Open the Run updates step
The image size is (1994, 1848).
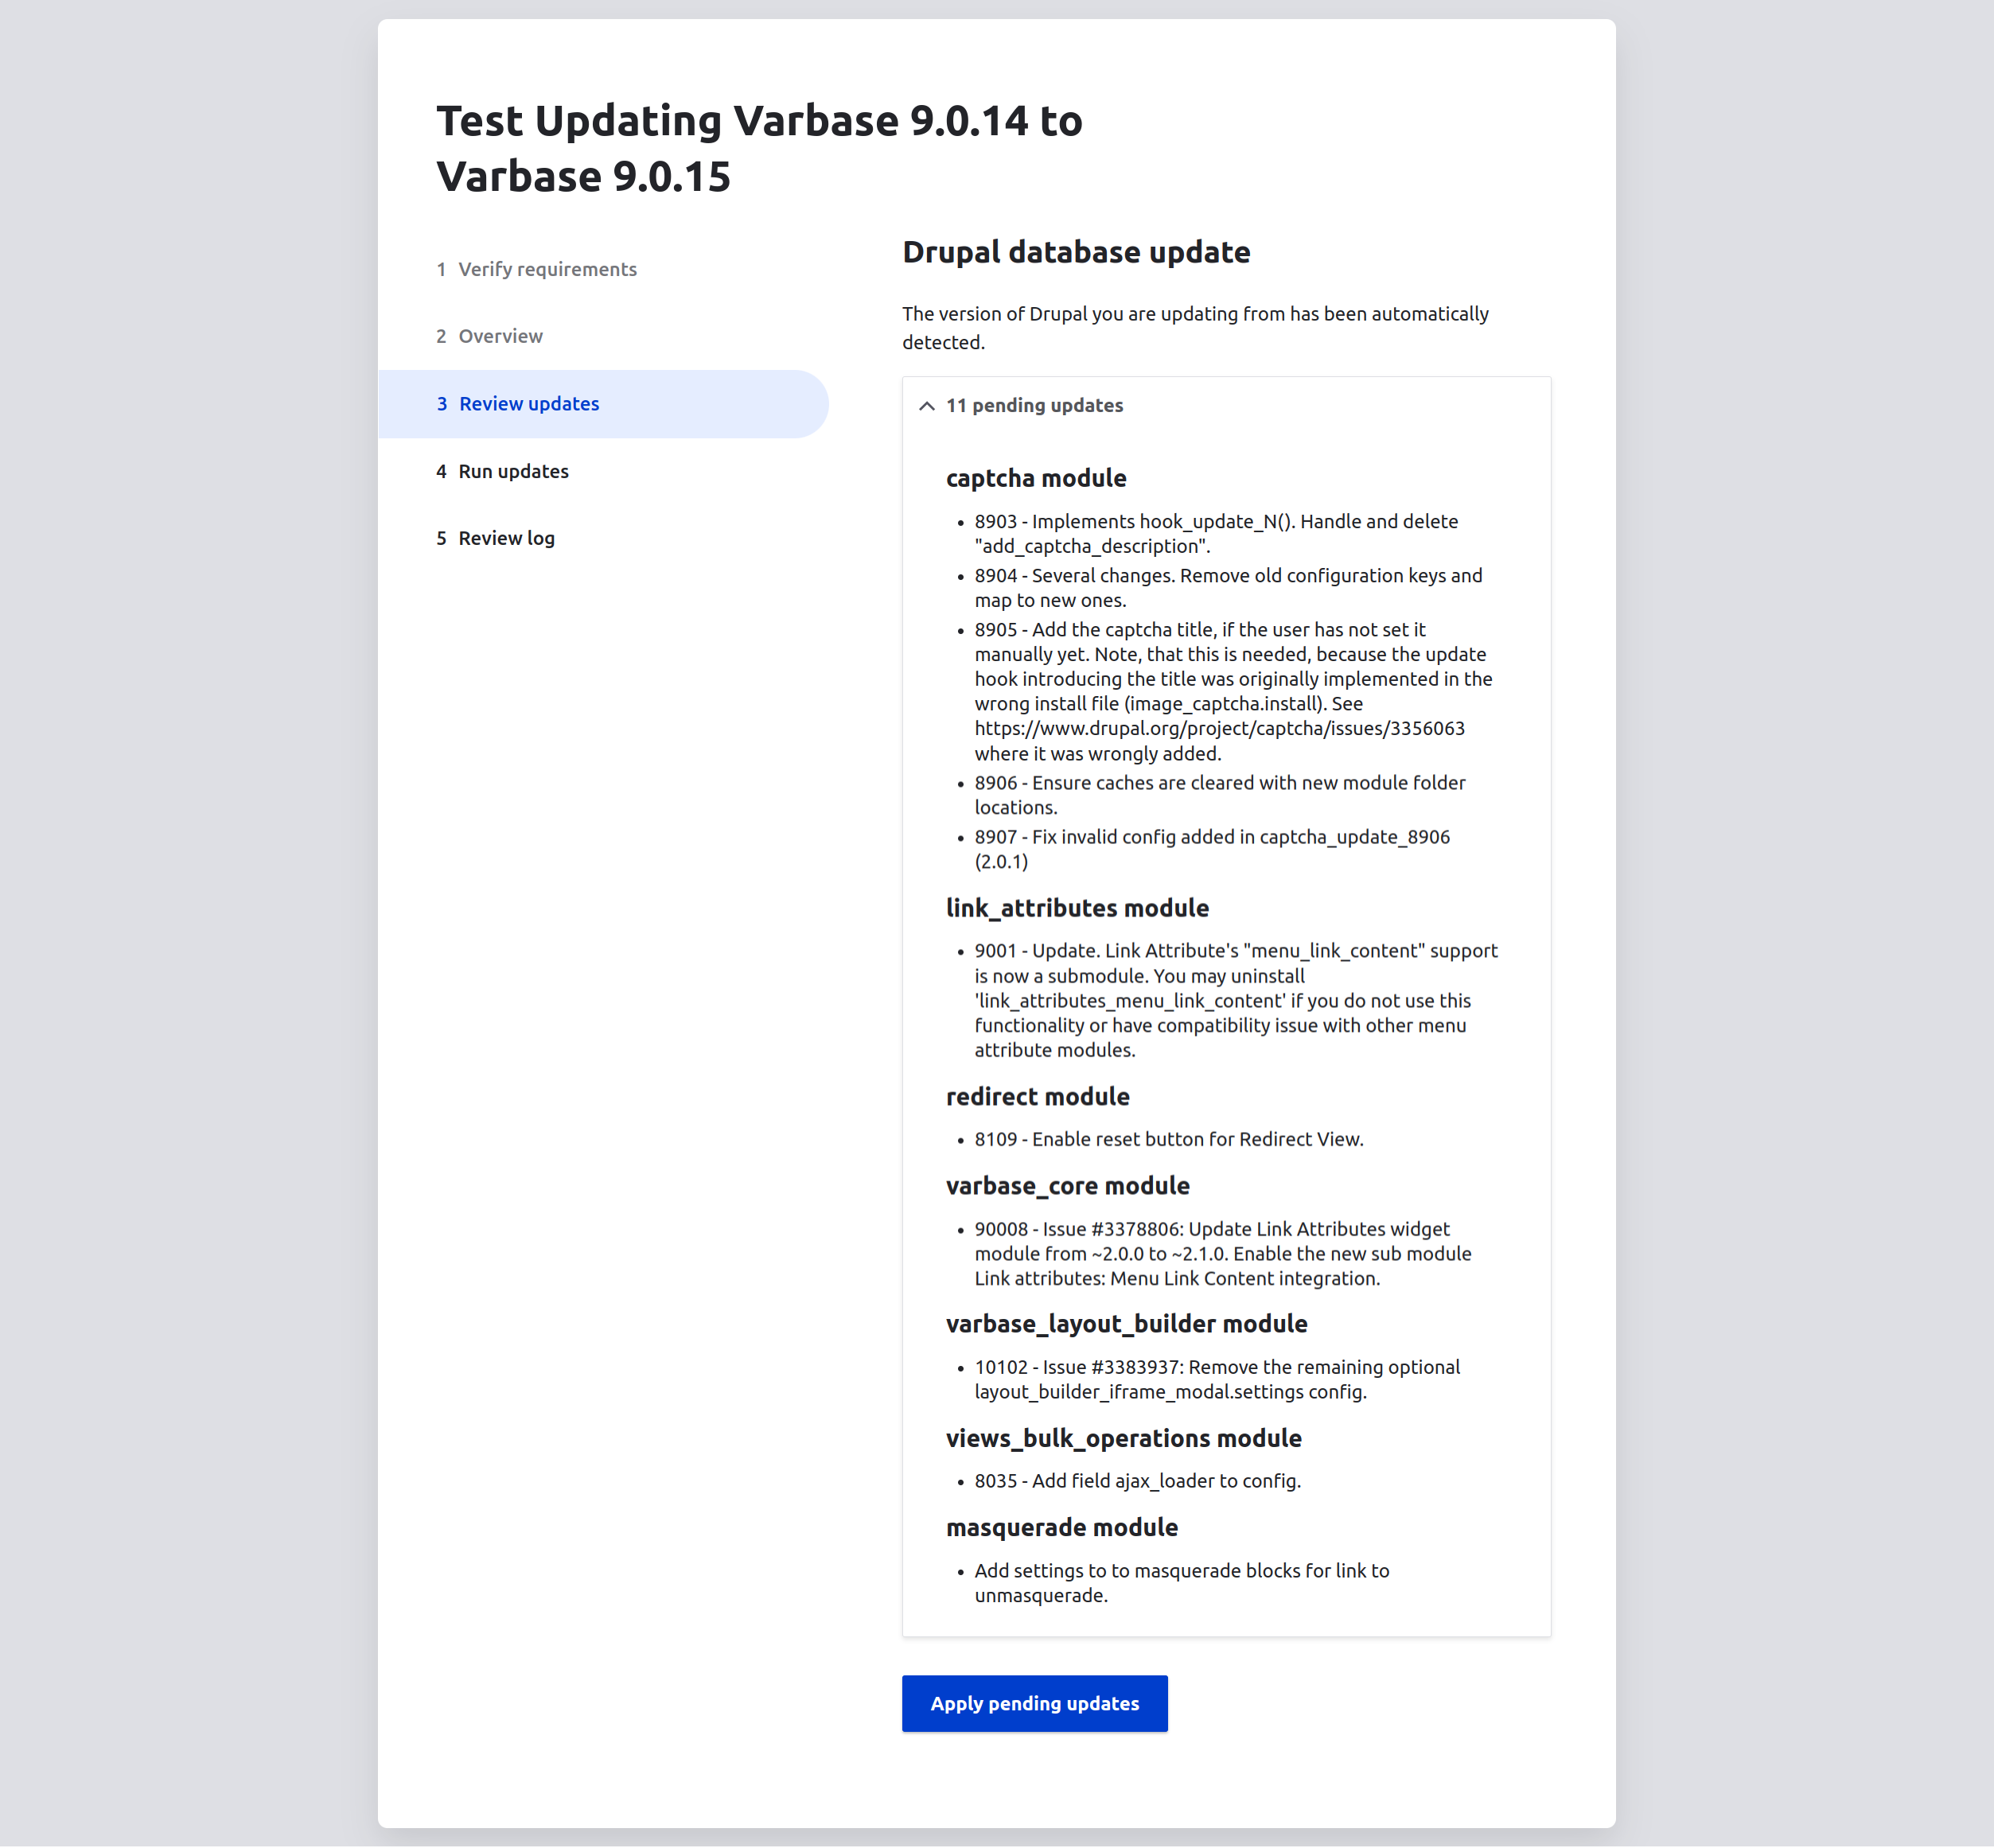513,472
